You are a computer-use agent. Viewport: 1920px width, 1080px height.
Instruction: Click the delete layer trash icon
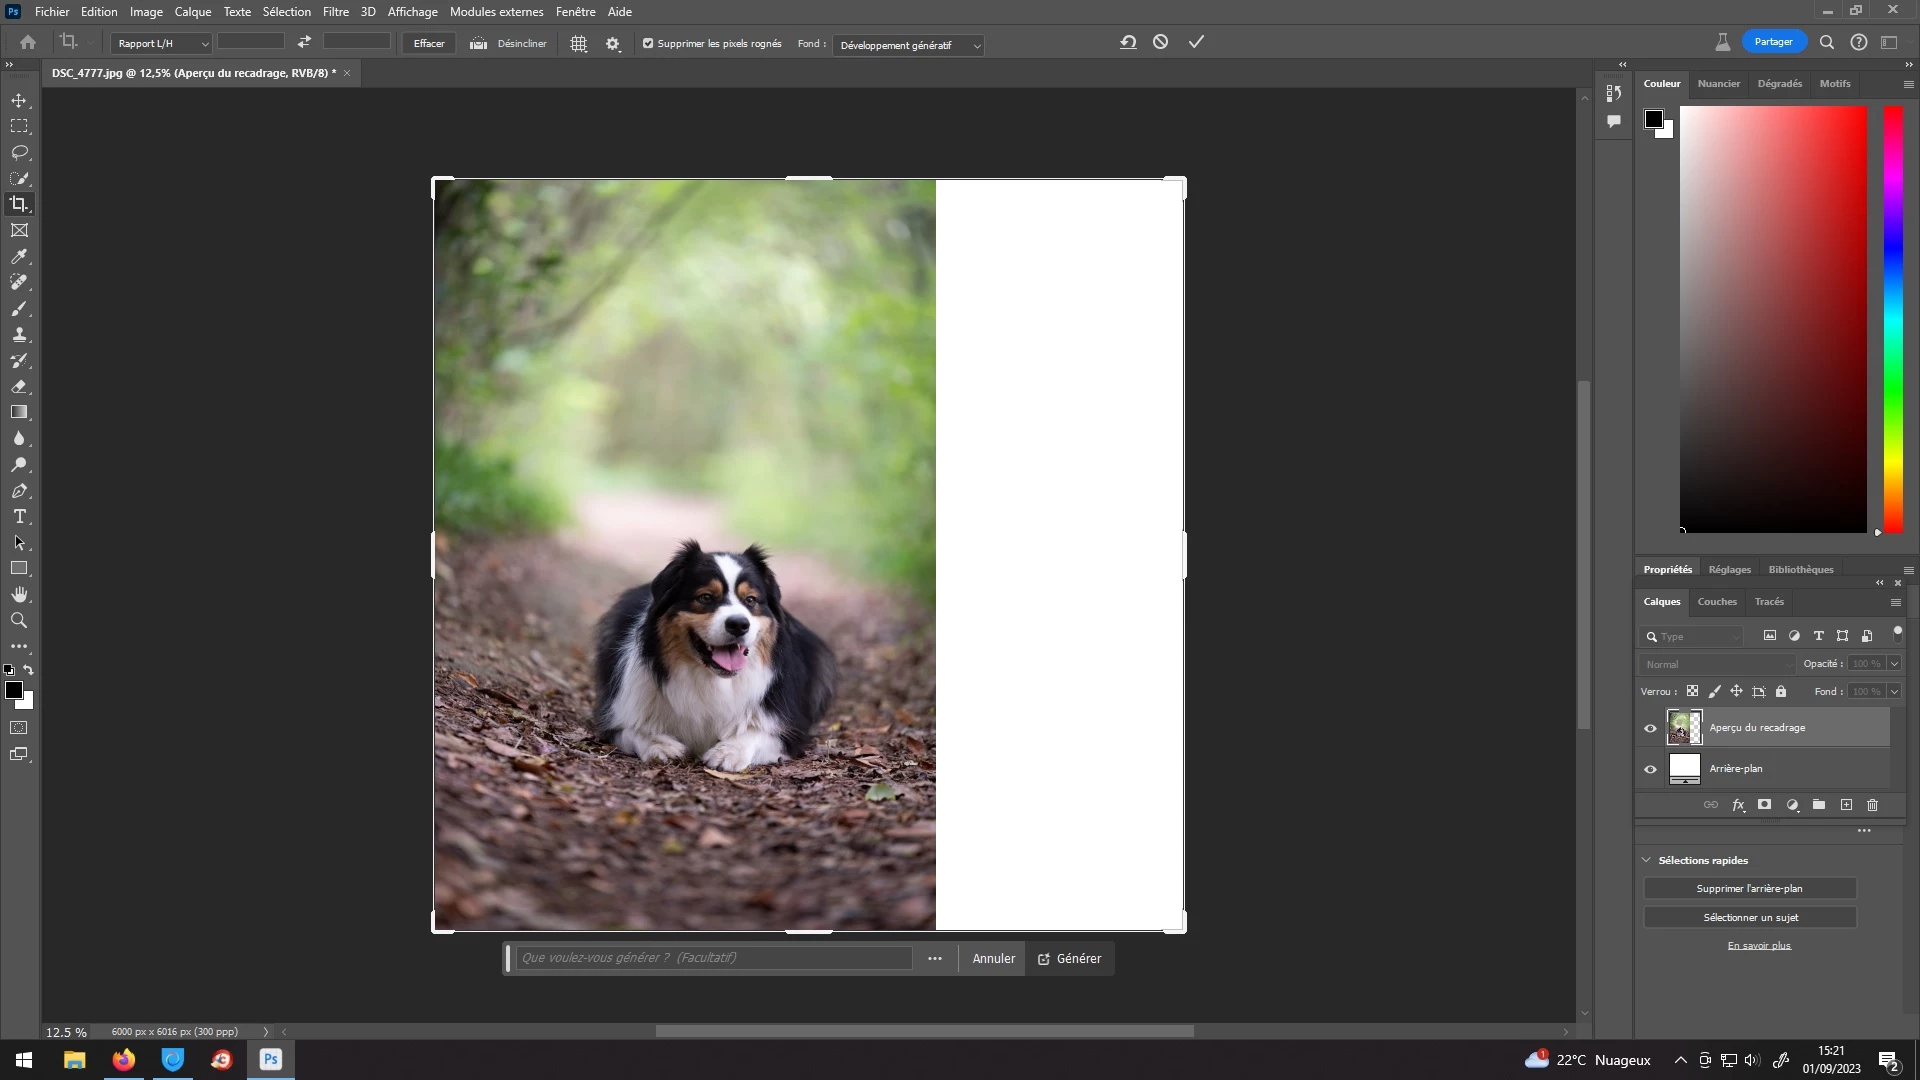point(1872,805)
